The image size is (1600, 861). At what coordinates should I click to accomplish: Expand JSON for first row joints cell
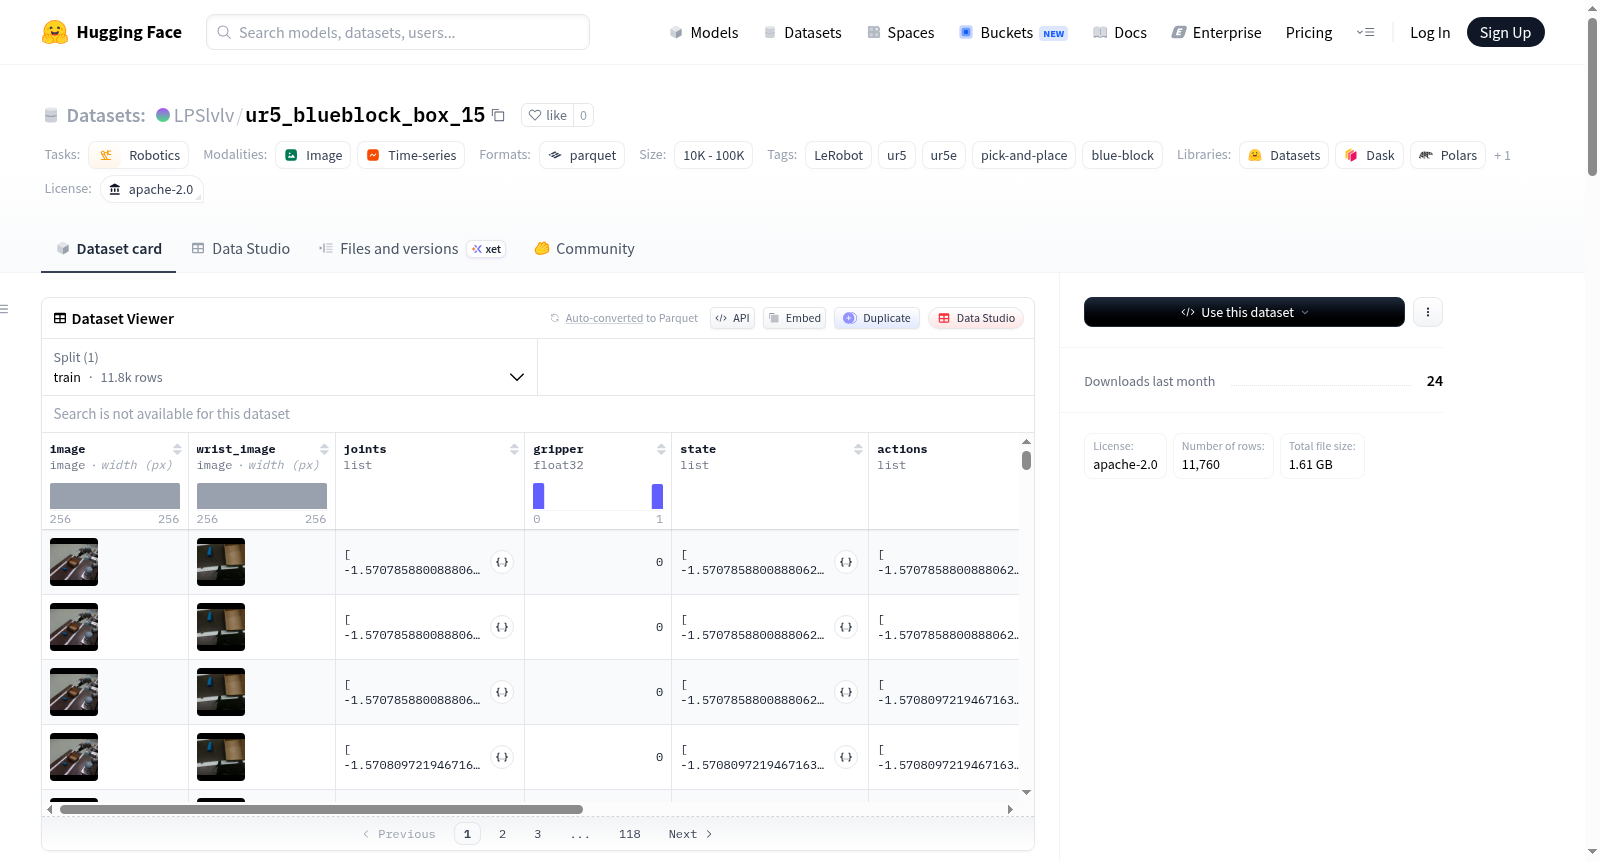502,562
